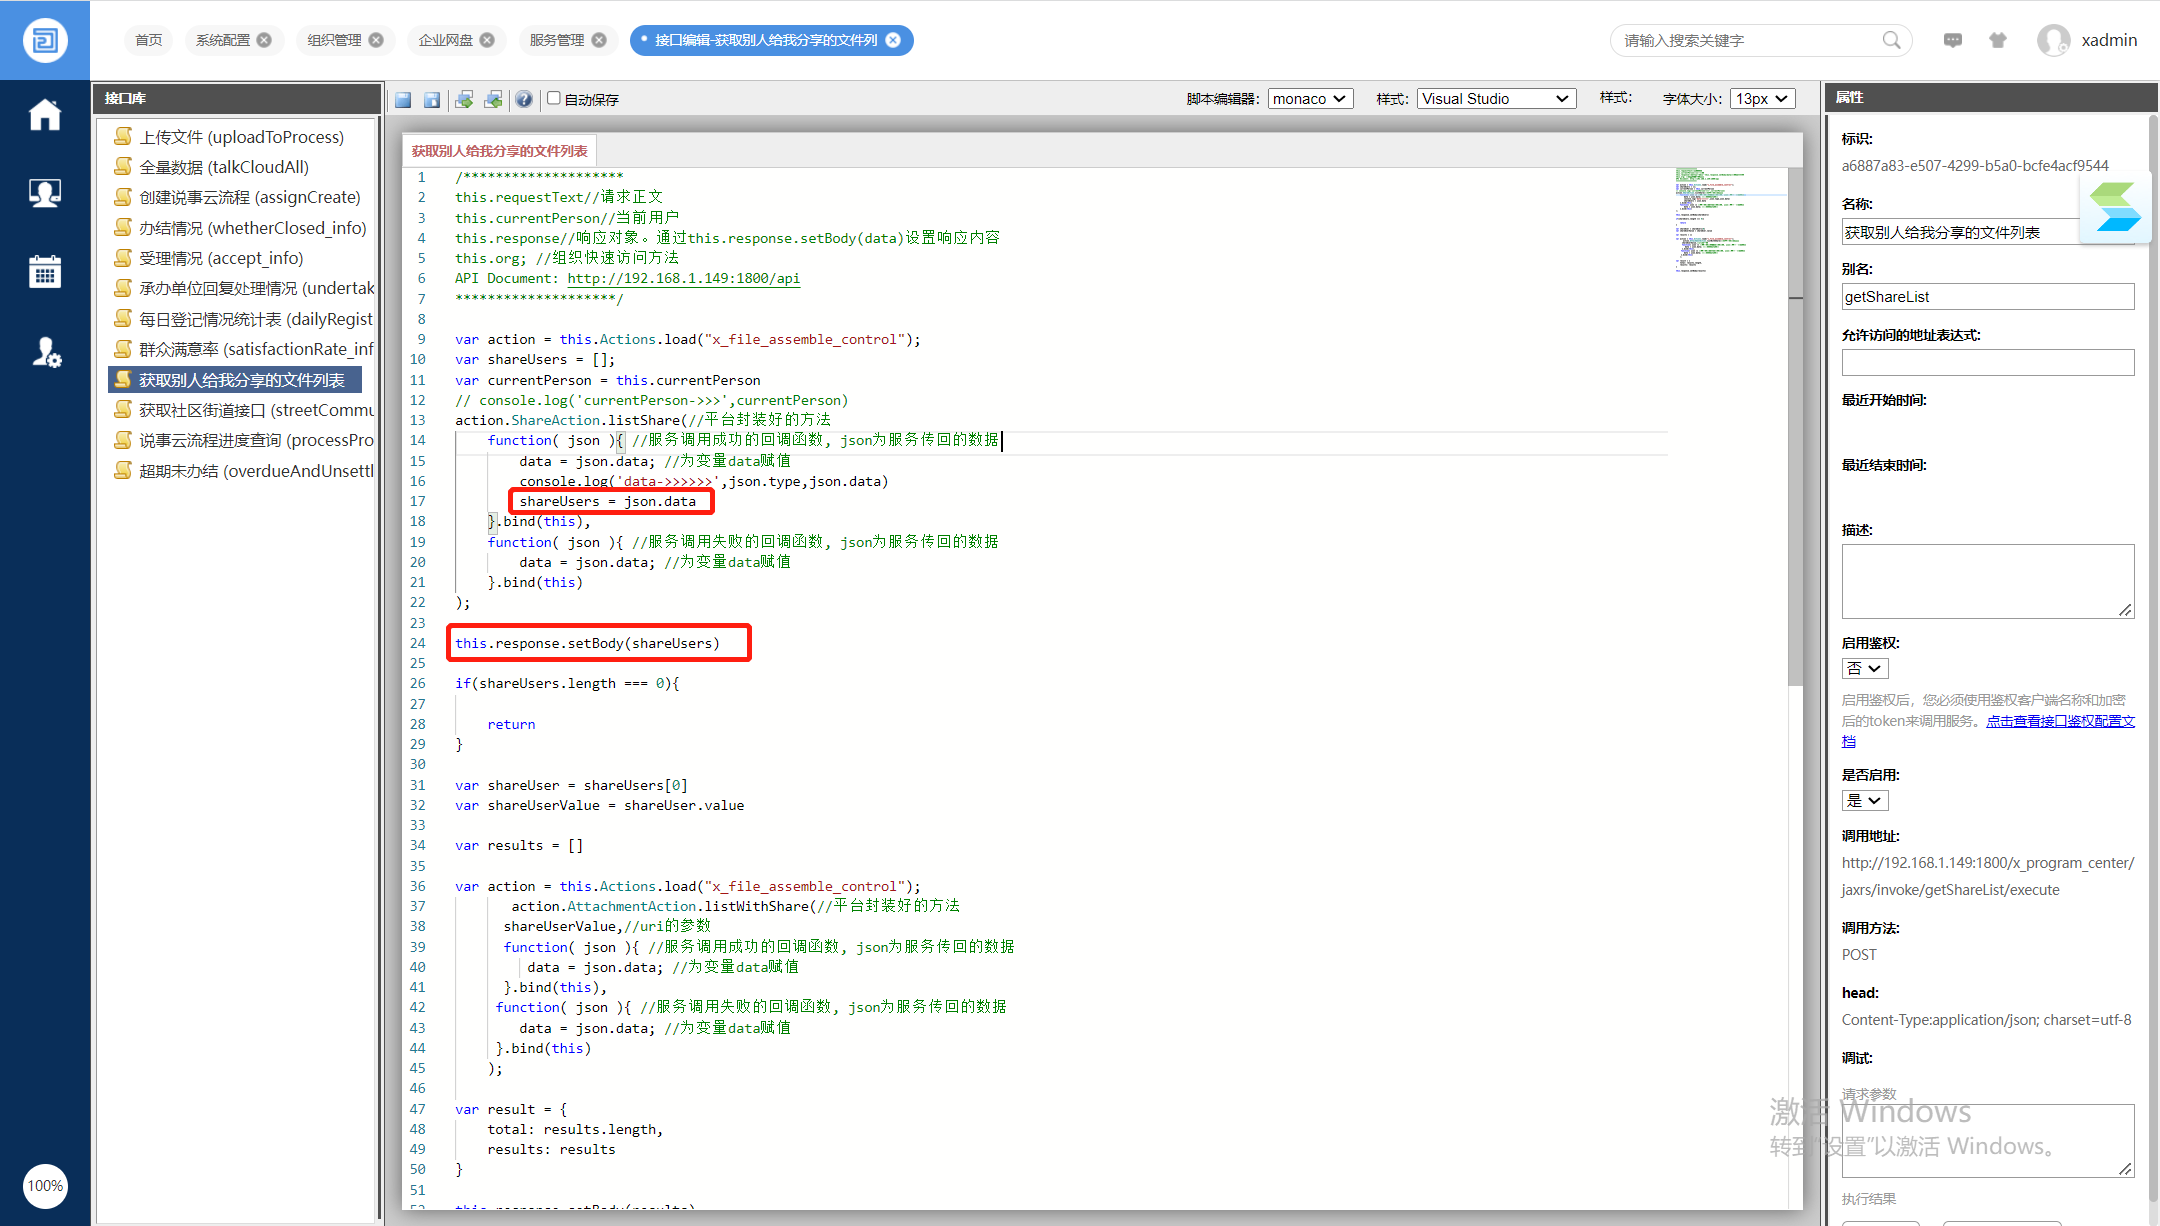
Task: Click the help question mark icon
Action: click(x=523, y=99)
